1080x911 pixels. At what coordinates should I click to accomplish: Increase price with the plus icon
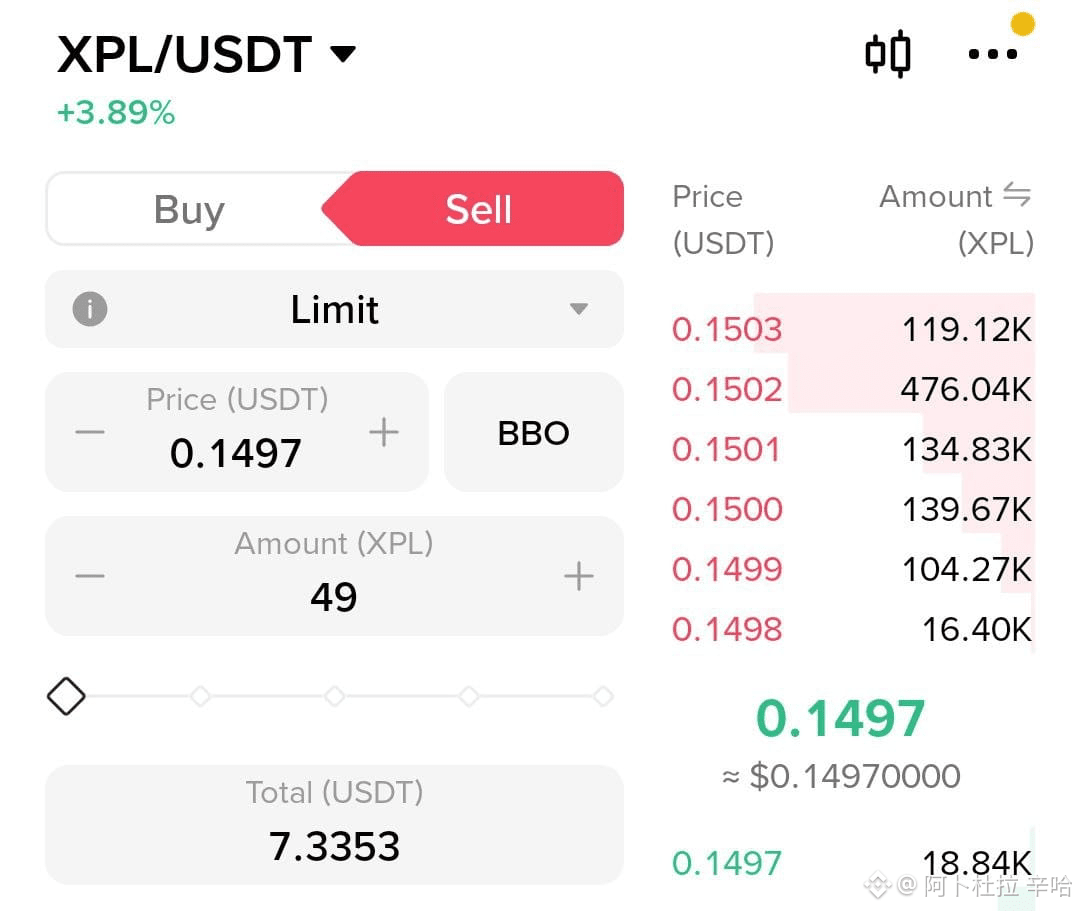384,432
